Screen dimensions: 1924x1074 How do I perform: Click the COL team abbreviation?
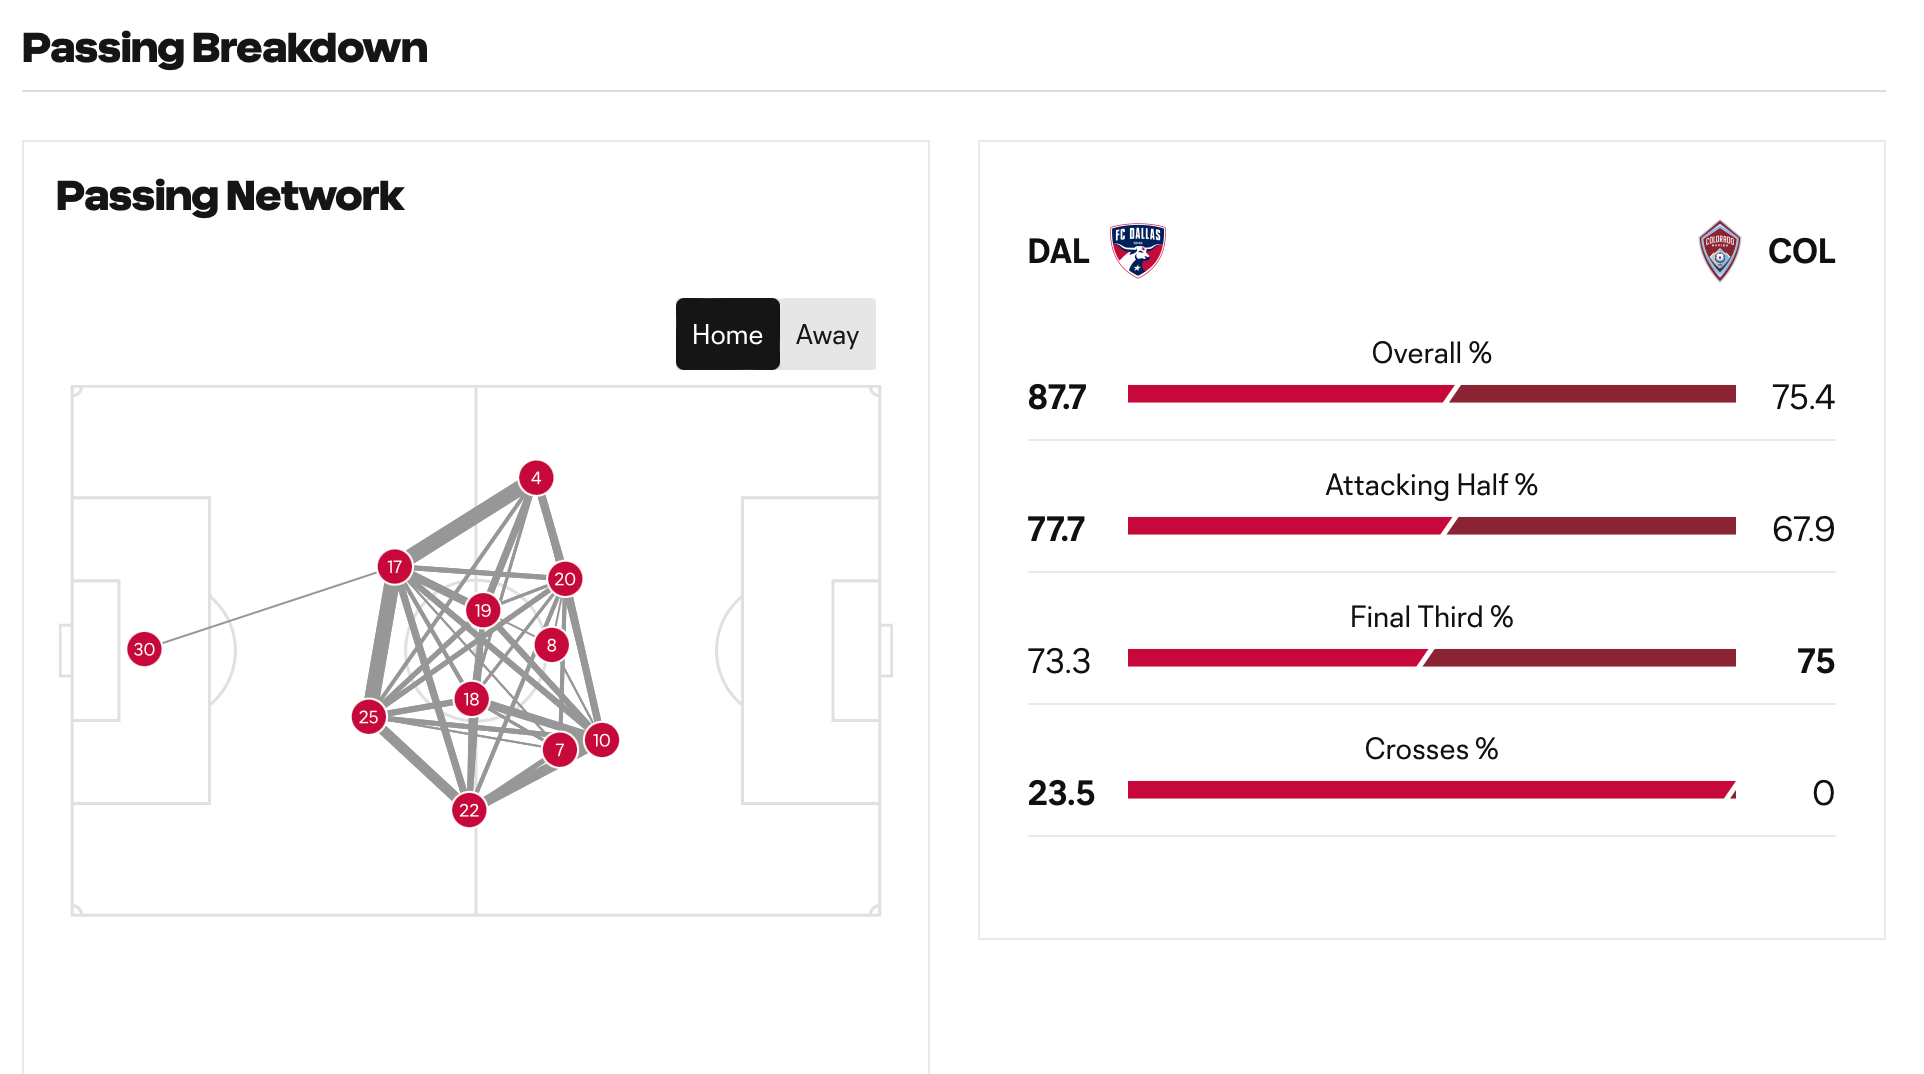point(1801,251)
